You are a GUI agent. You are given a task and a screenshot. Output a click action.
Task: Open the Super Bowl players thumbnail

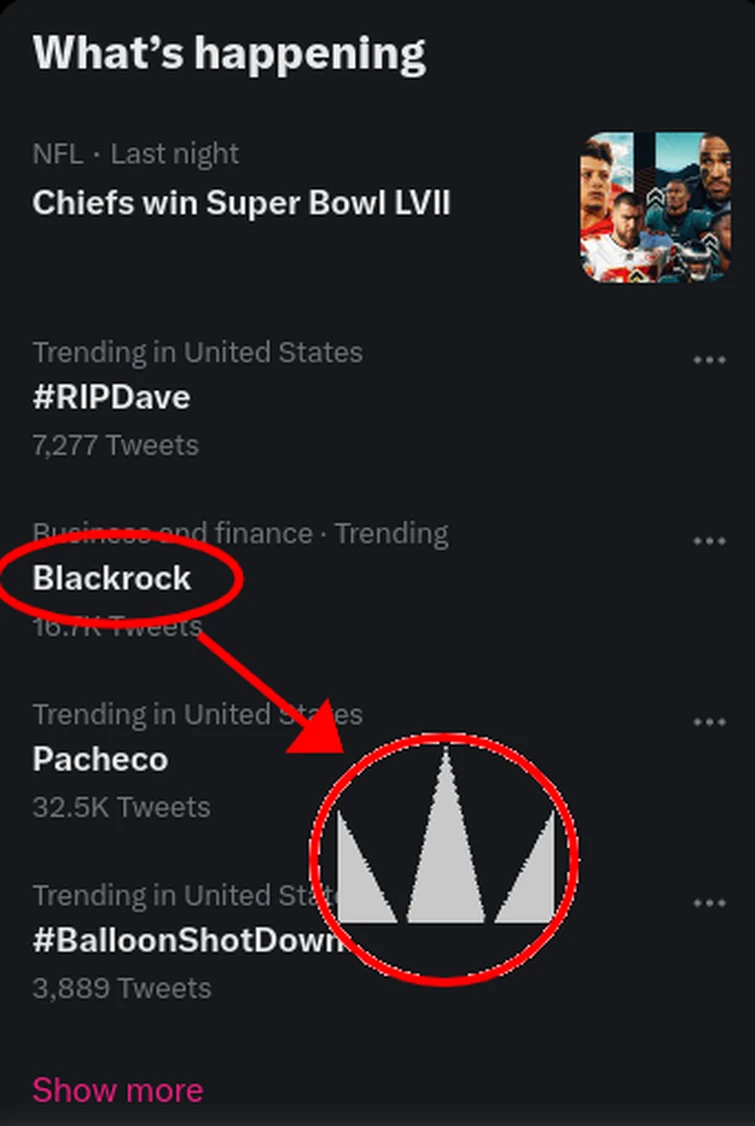(x=655, y=207)
